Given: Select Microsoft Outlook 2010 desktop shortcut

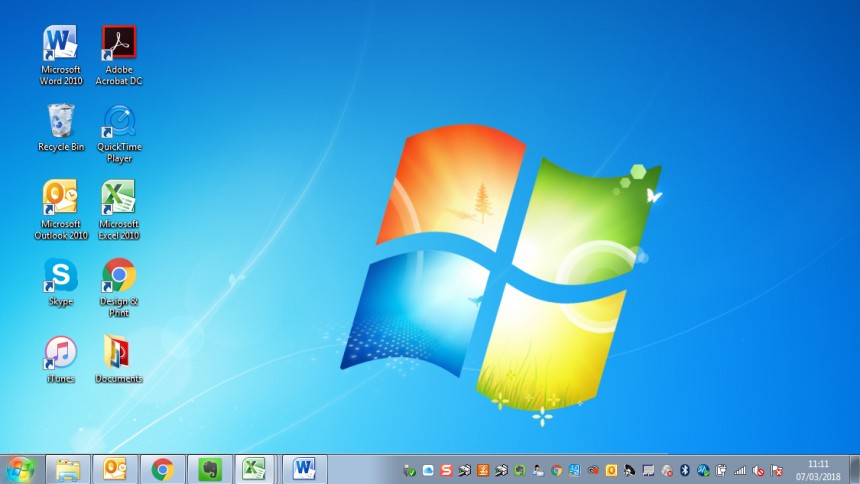Looking at the screenshot, I should [x=60, y=210].
